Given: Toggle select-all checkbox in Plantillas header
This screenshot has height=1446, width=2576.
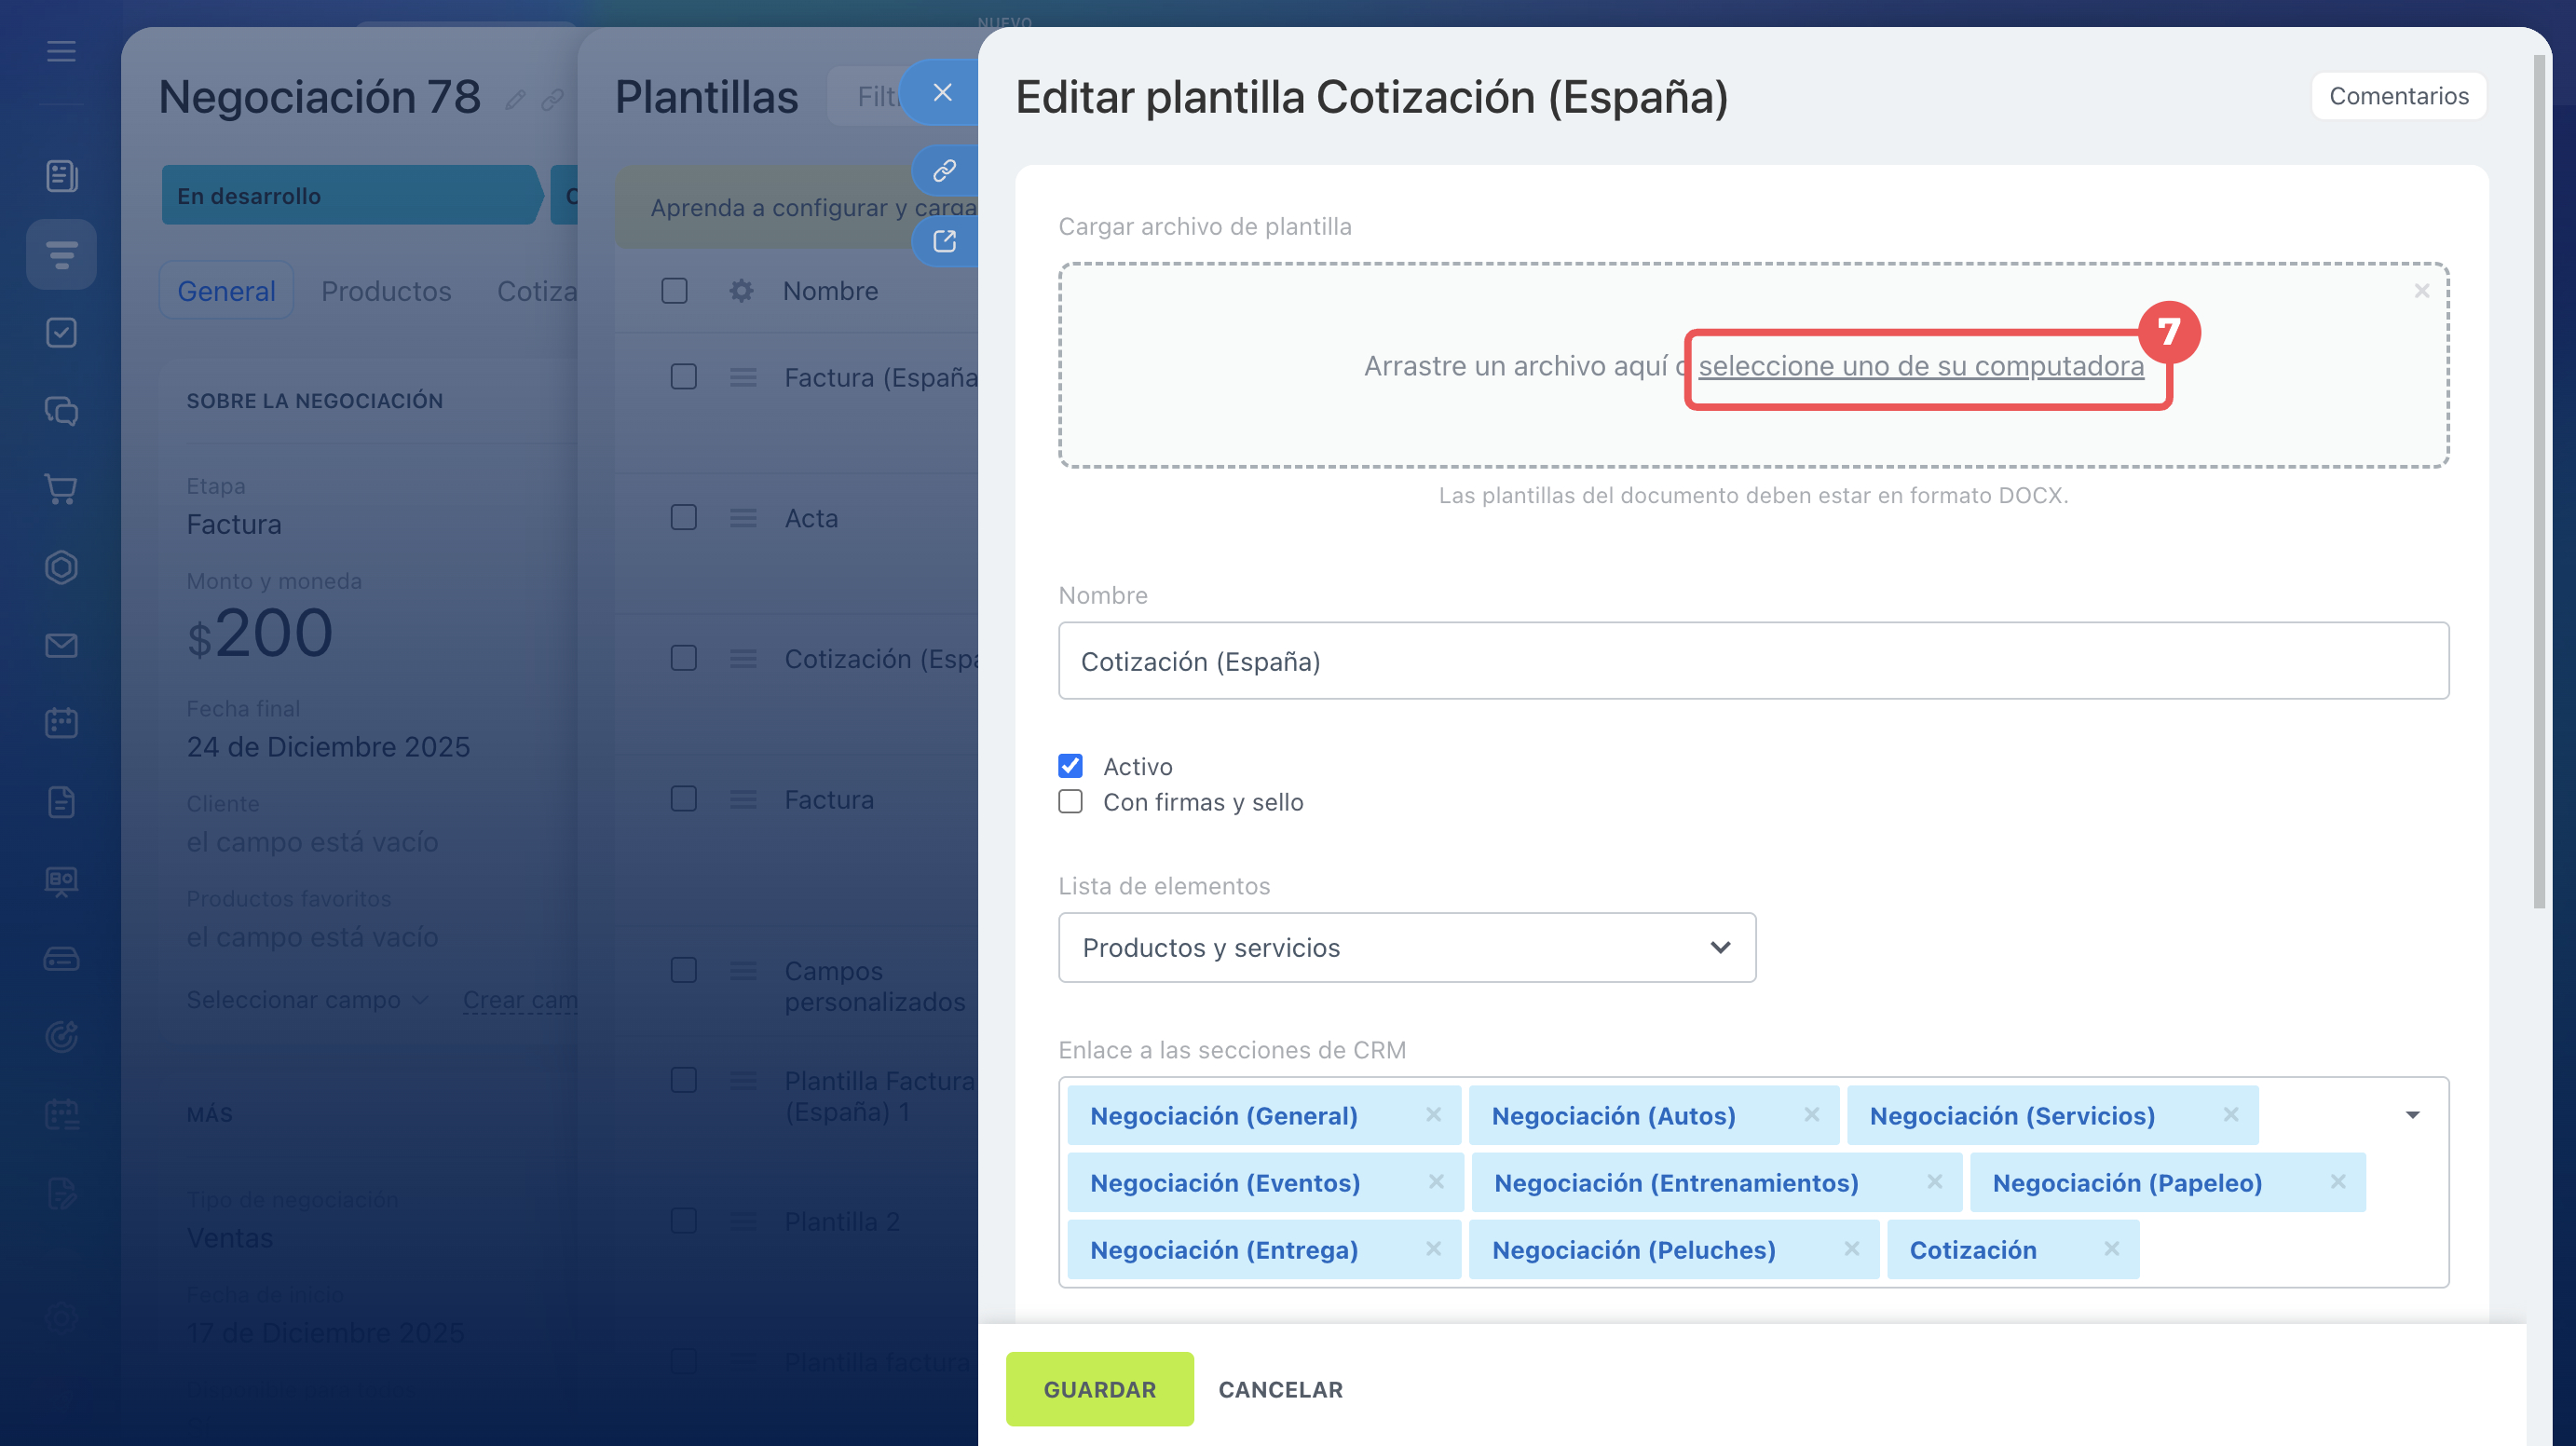Looking at the screenshot, I should [674, 291].
